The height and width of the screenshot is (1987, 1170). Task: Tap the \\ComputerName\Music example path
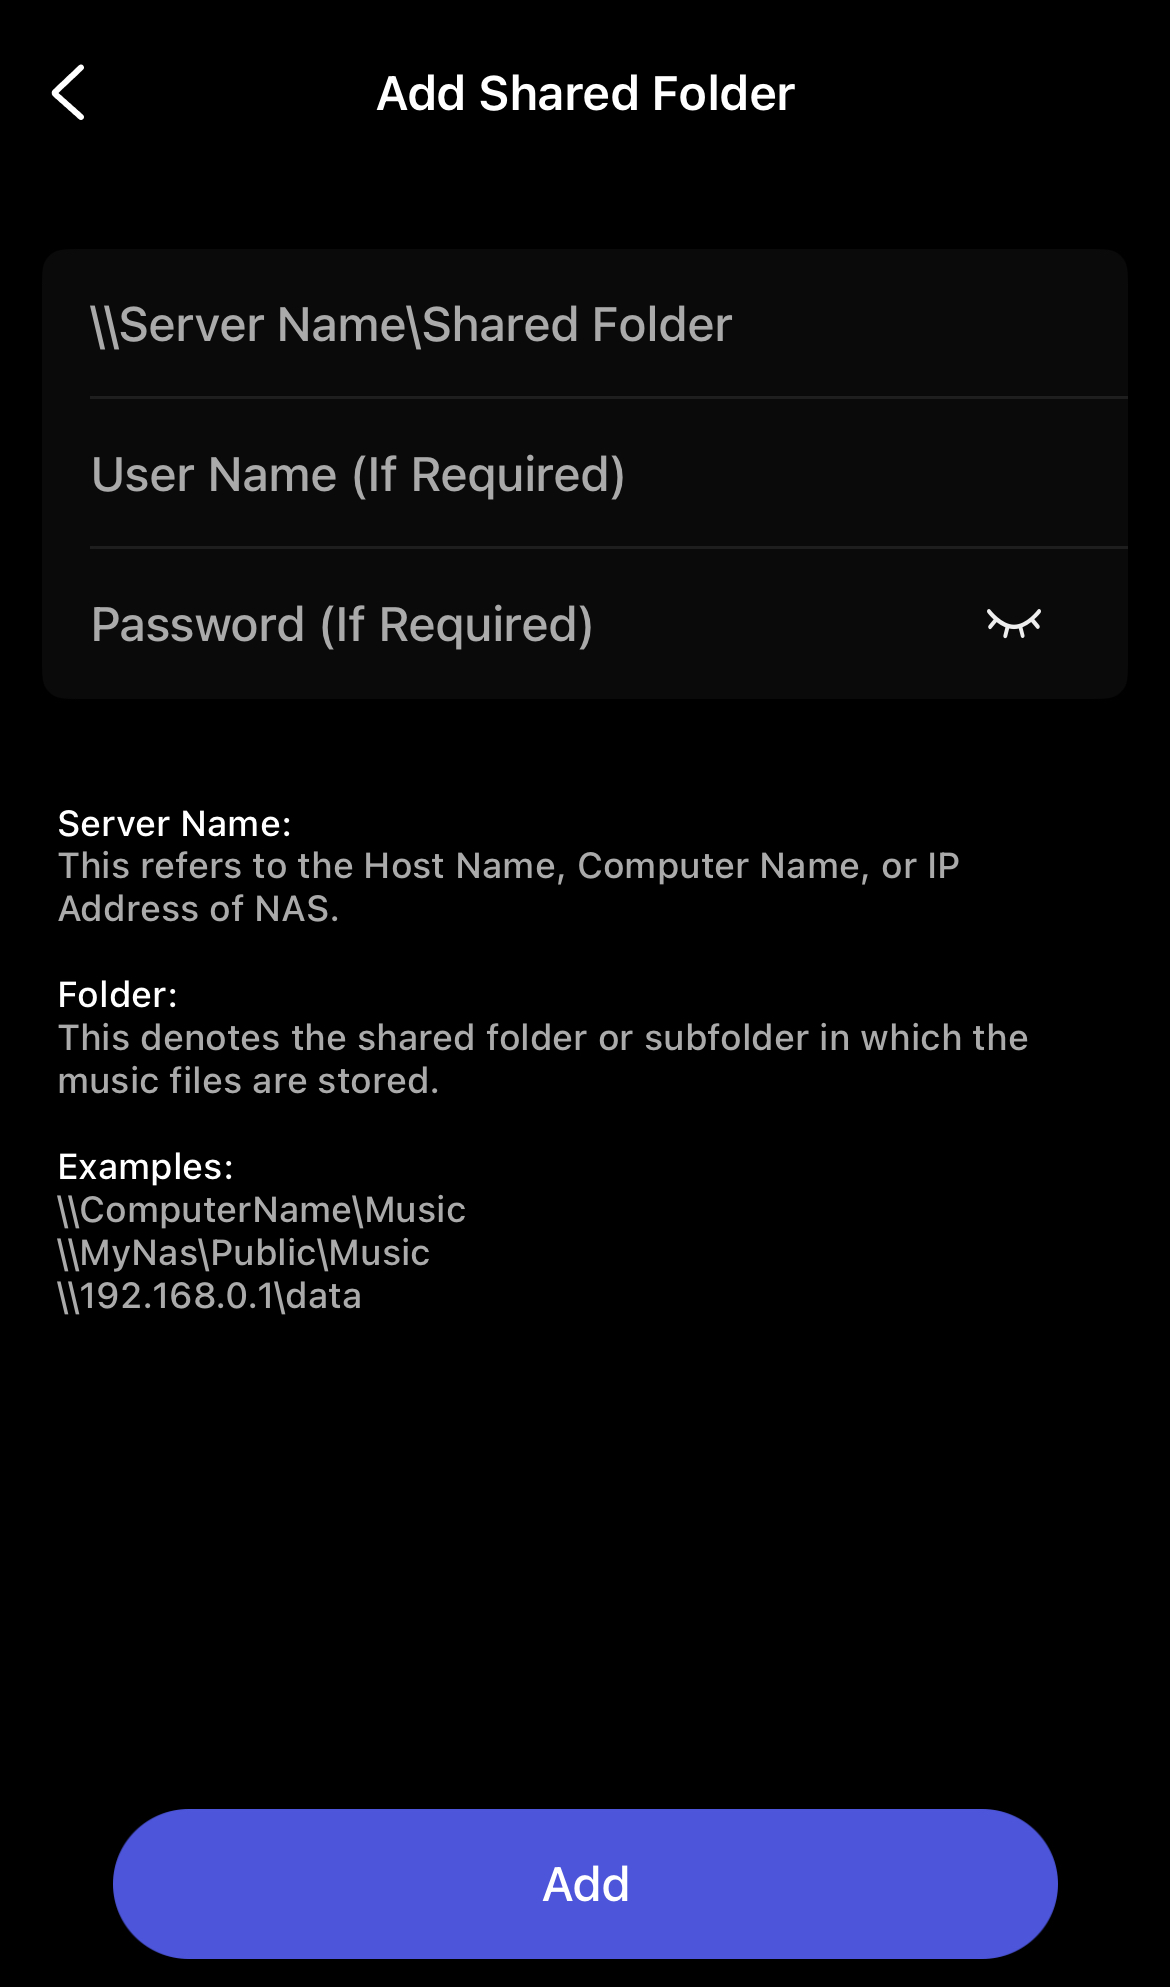point(262,1210)
